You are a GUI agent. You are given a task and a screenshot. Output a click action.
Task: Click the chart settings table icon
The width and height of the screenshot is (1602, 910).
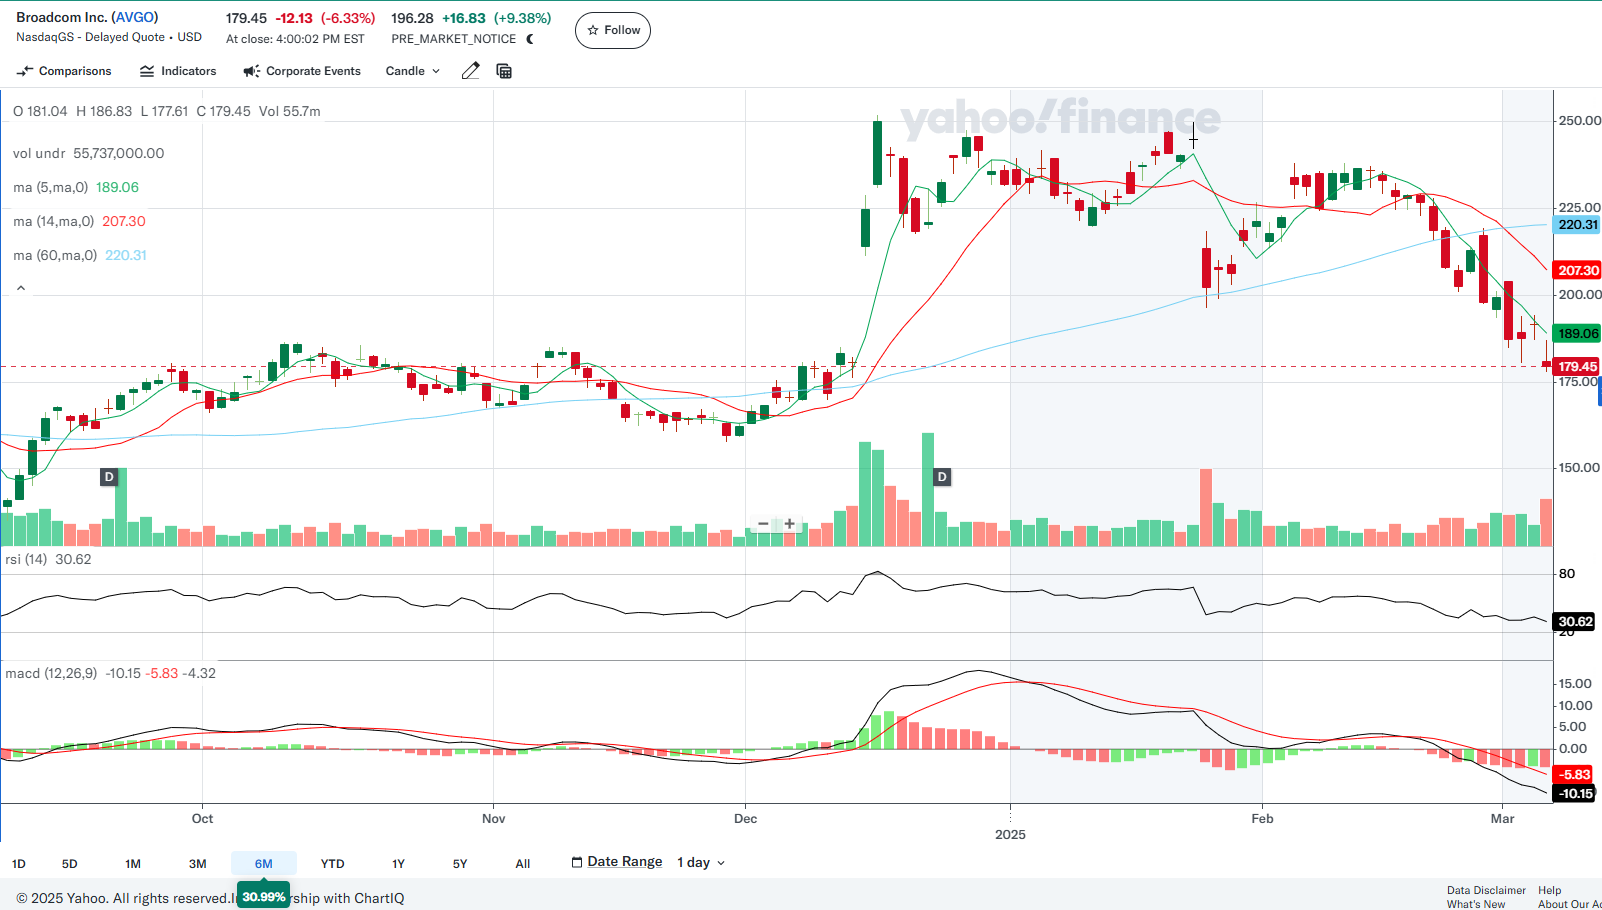pos(504,71)
